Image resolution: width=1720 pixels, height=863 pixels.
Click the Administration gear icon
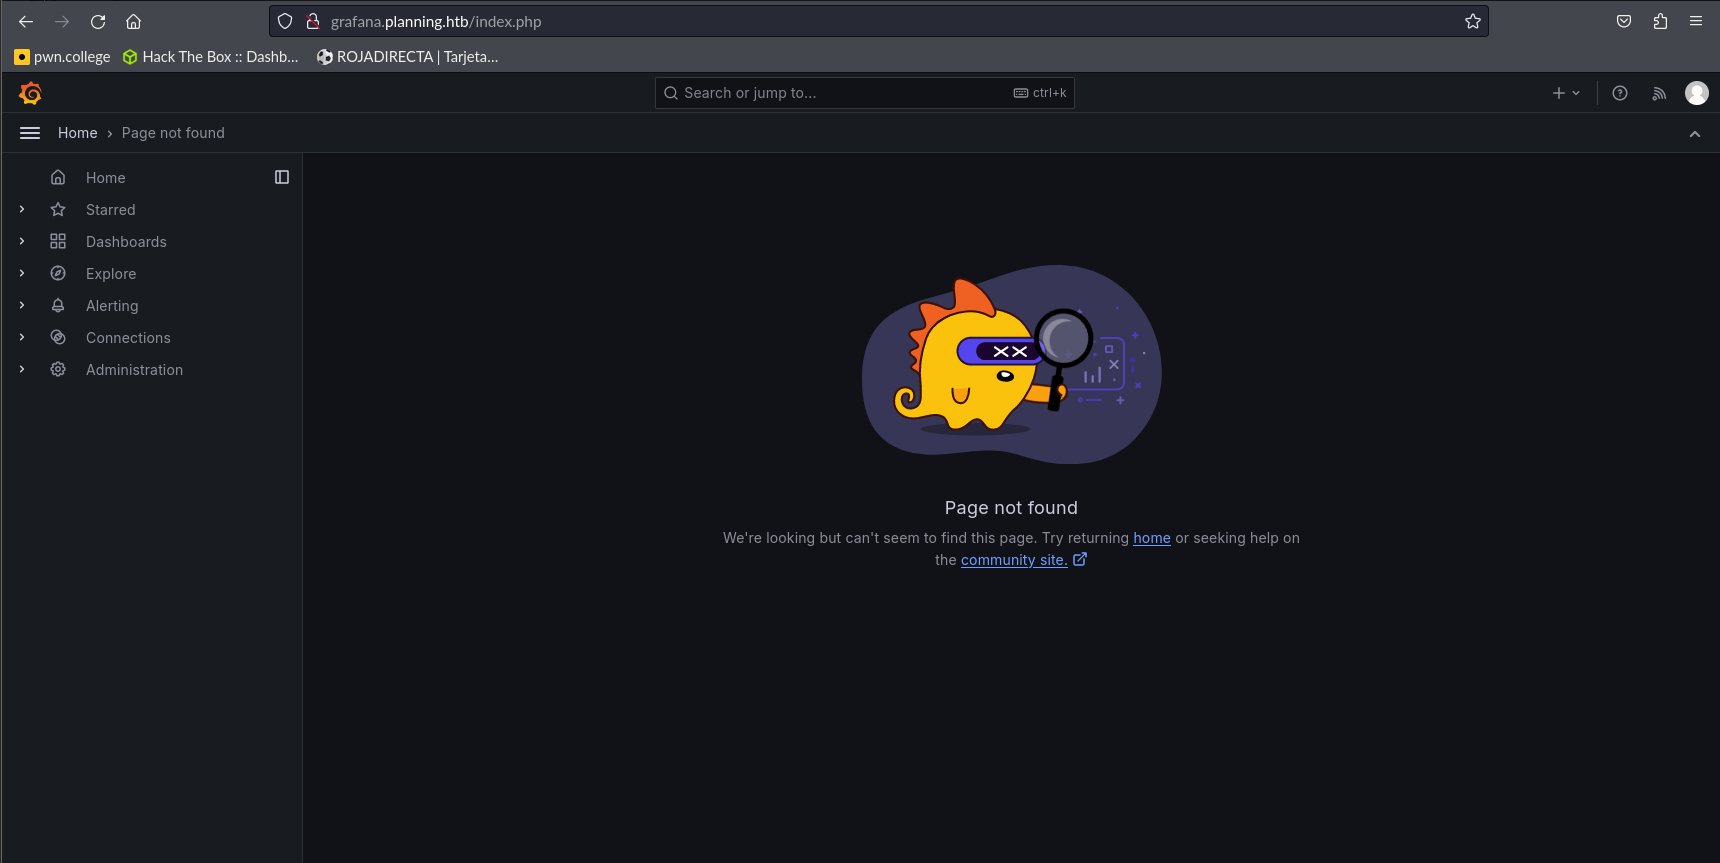pyautogui.click(x=58, y=369)
